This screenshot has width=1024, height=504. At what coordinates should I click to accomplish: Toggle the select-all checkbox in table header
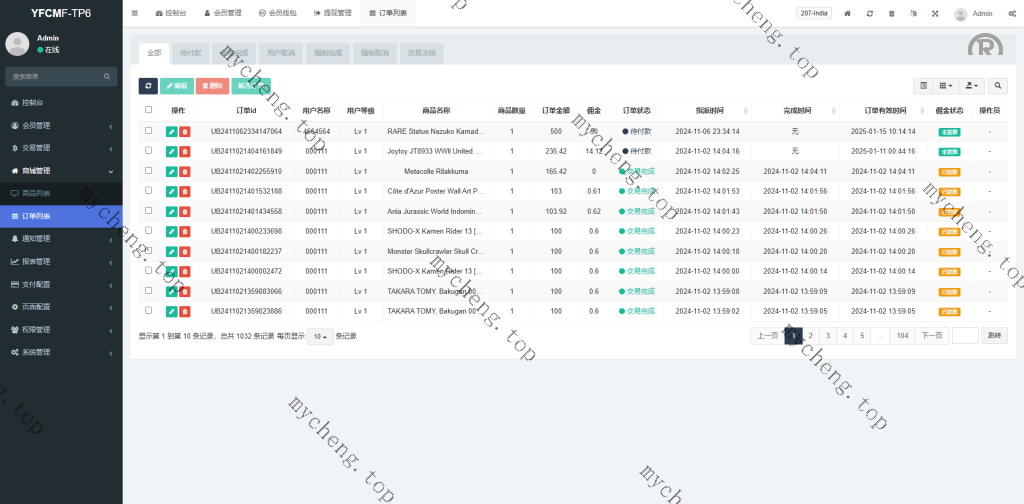click(x=149, y=110)
